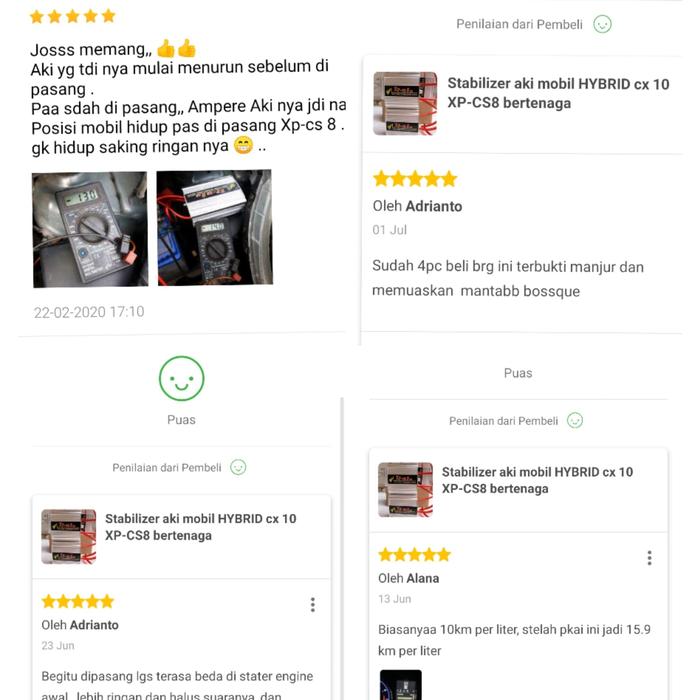Viewport: 700px width, 700px height.
Task: Open Stabilizer aki mobil title above Adrianto 01 Jul
Action: 558,93
